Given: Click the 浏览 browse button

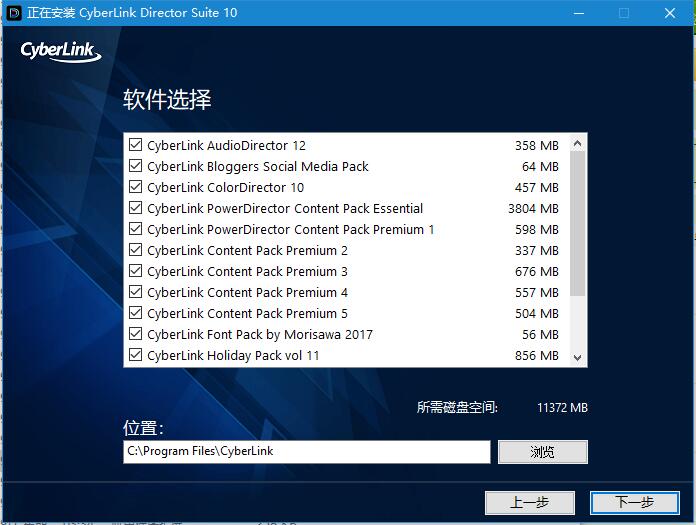Looking at the screenshot, I should 542,452.
